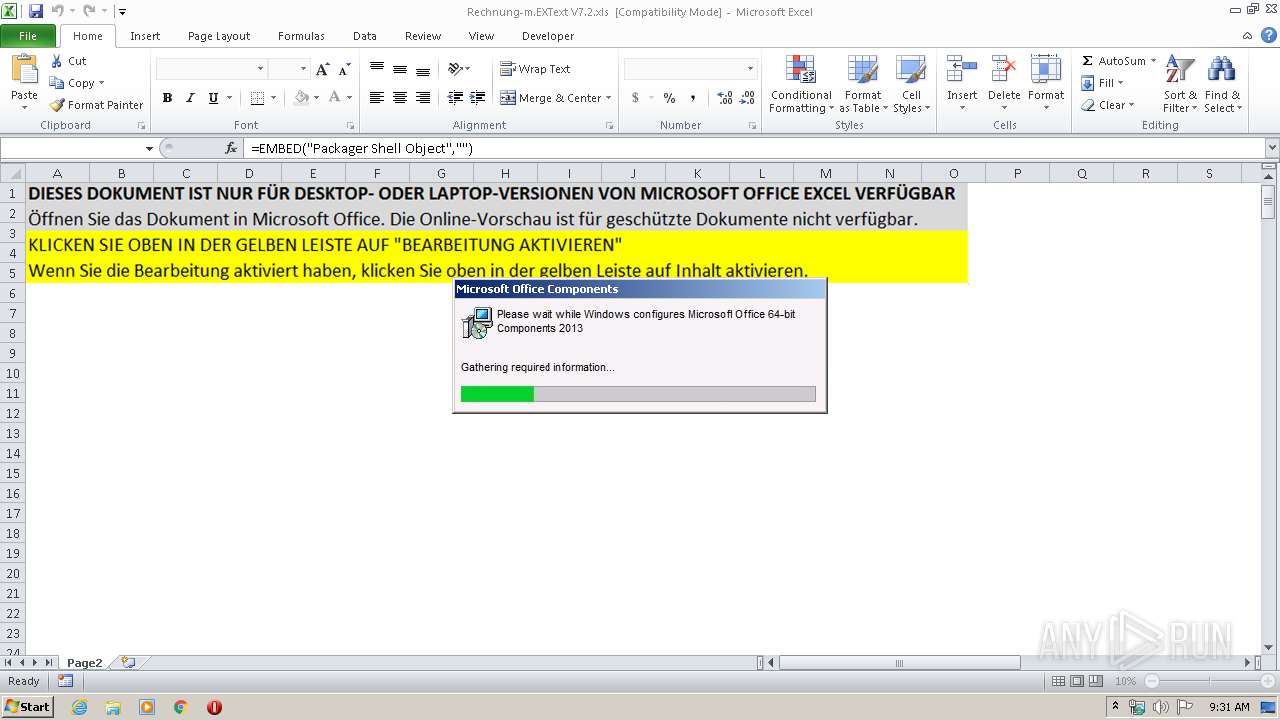Click Find & Select button
The width and height of the screenshot is (1280, 720).
pyautogui.click(x=1221, y=85)
